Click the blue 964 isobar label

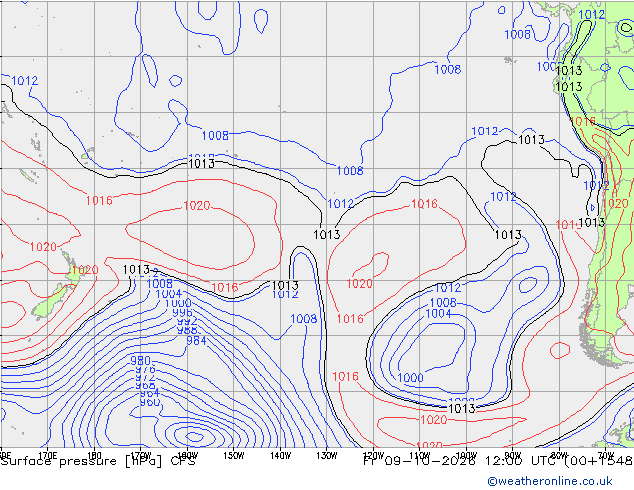[149, 393]
